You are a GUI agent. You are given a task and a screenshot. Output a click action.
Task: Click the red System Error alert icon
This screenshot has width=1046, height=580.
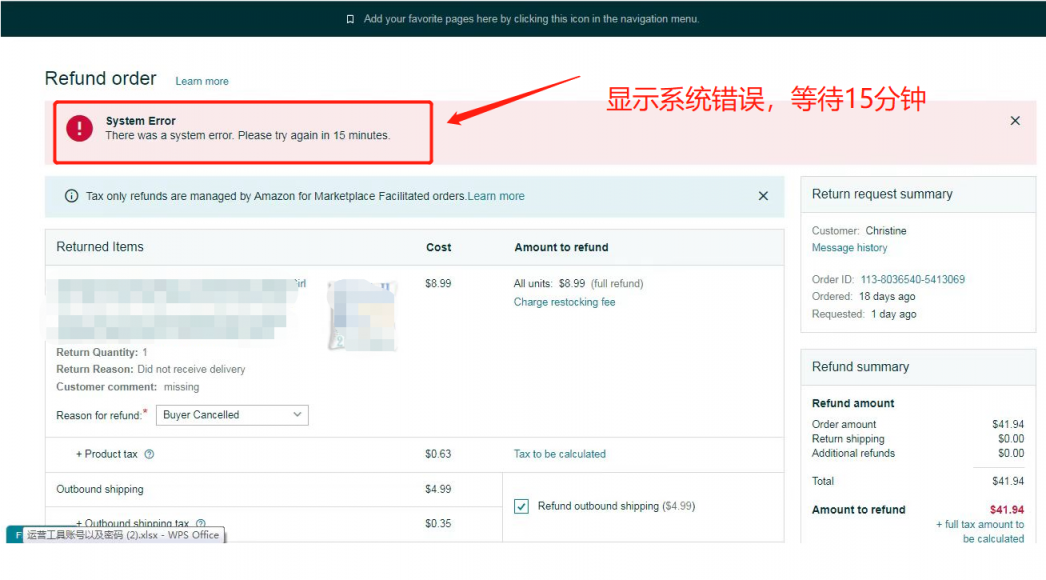click(80, 128)
